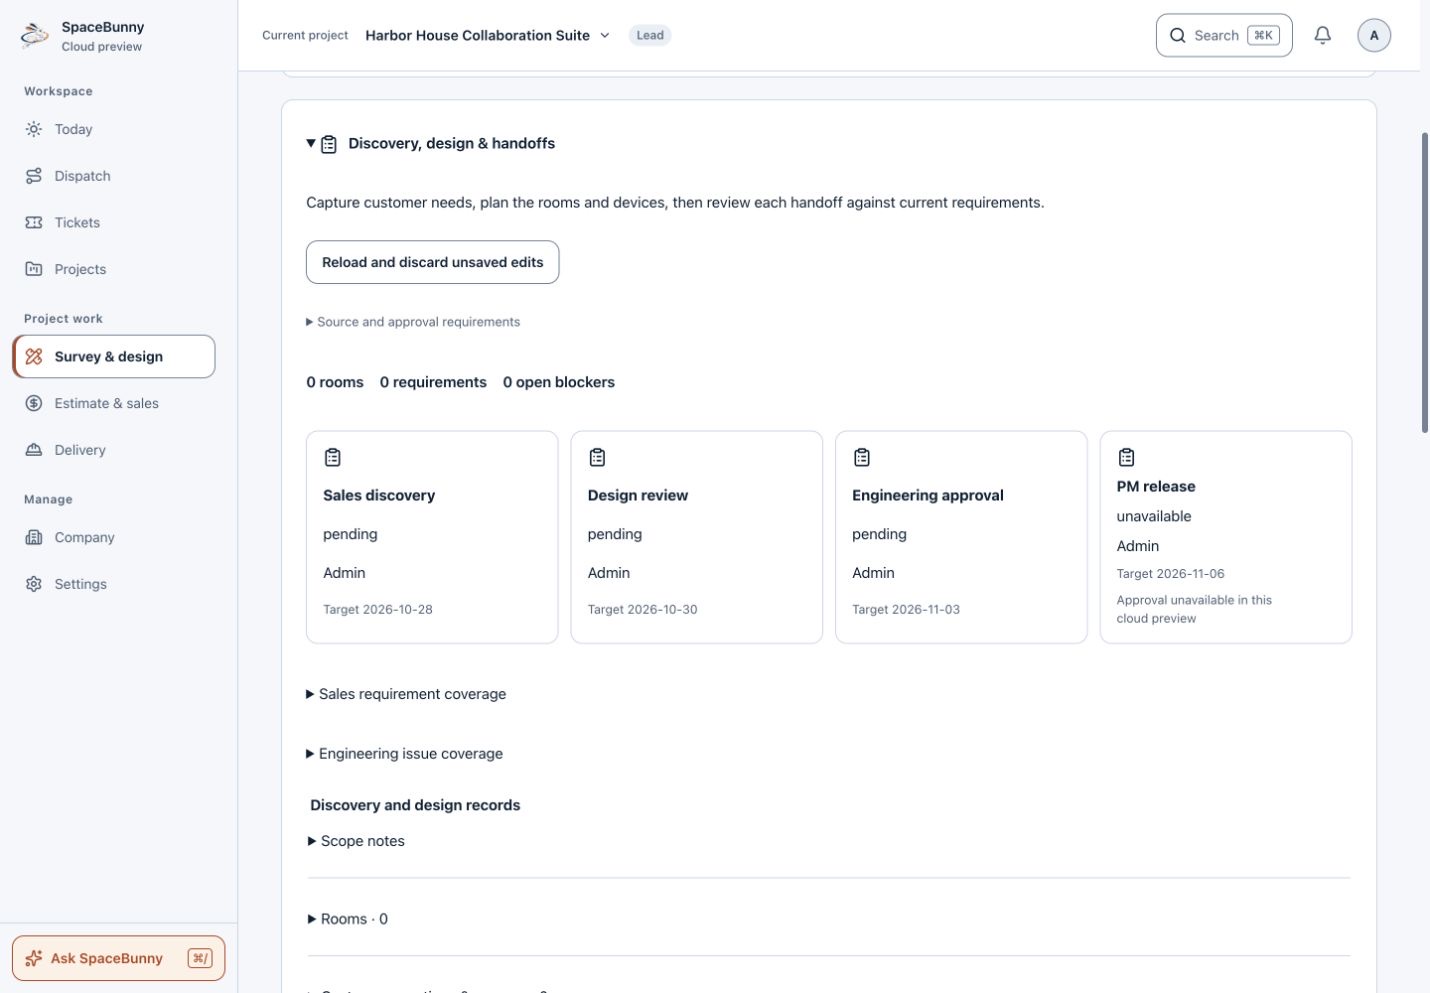Click the Projects folder icon
This screenshot has height=993, width=1430.
34,269
